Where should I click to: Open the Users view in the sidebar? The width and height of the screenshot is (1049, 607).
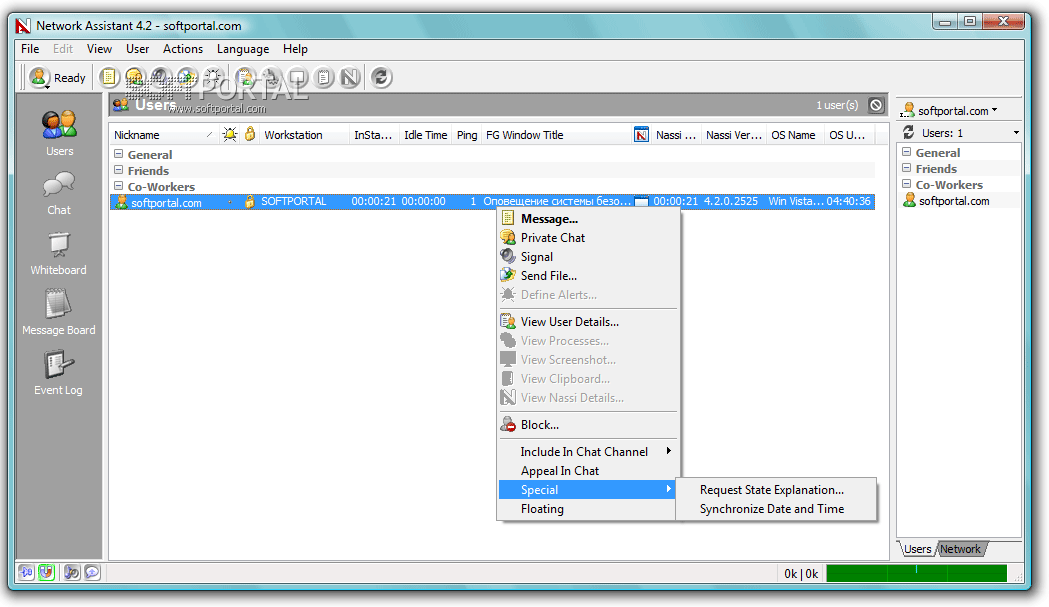point(60,133)
